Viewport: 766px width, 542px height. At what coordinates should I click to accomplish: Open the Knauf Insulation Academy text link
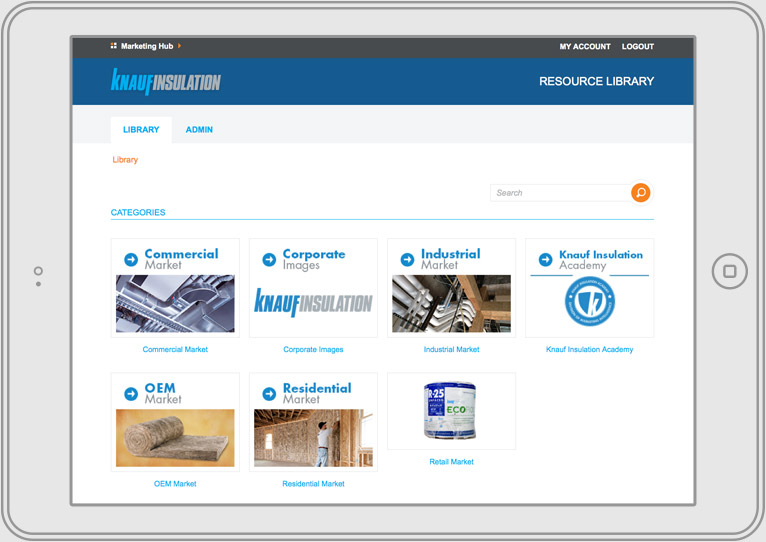click(590, 349)
